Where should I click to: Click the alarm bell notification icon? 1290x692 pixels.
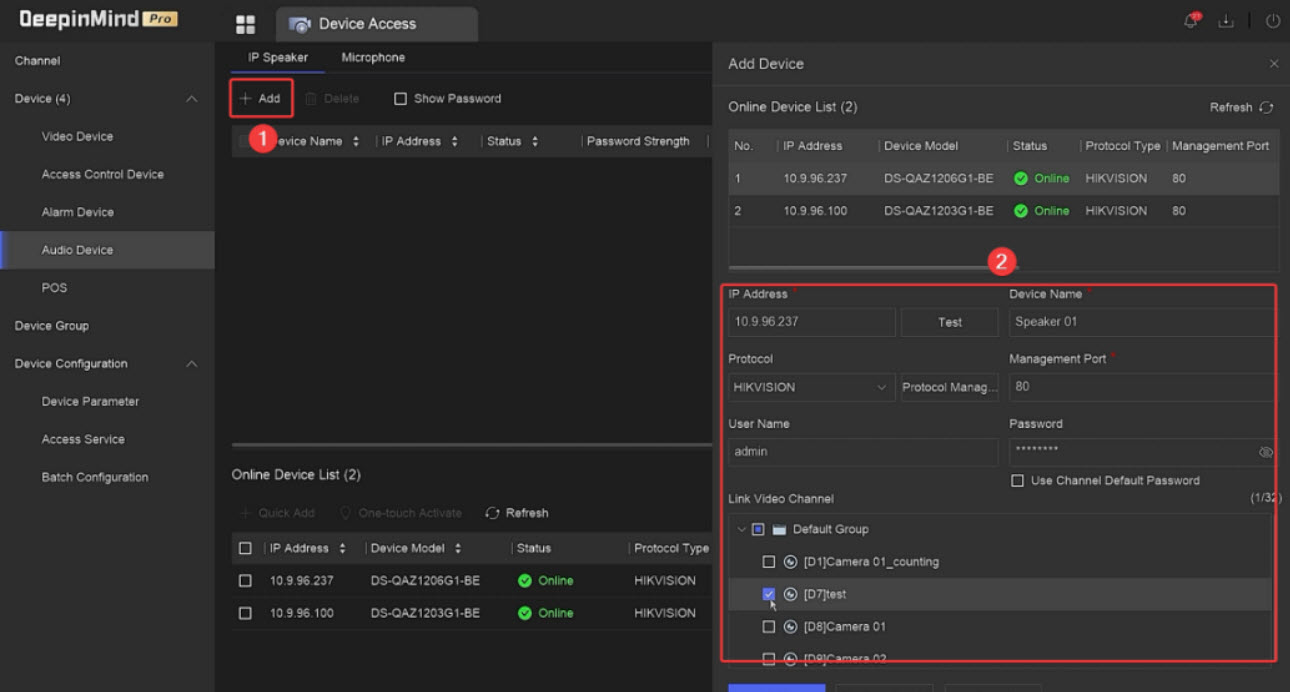[1191, 22]
